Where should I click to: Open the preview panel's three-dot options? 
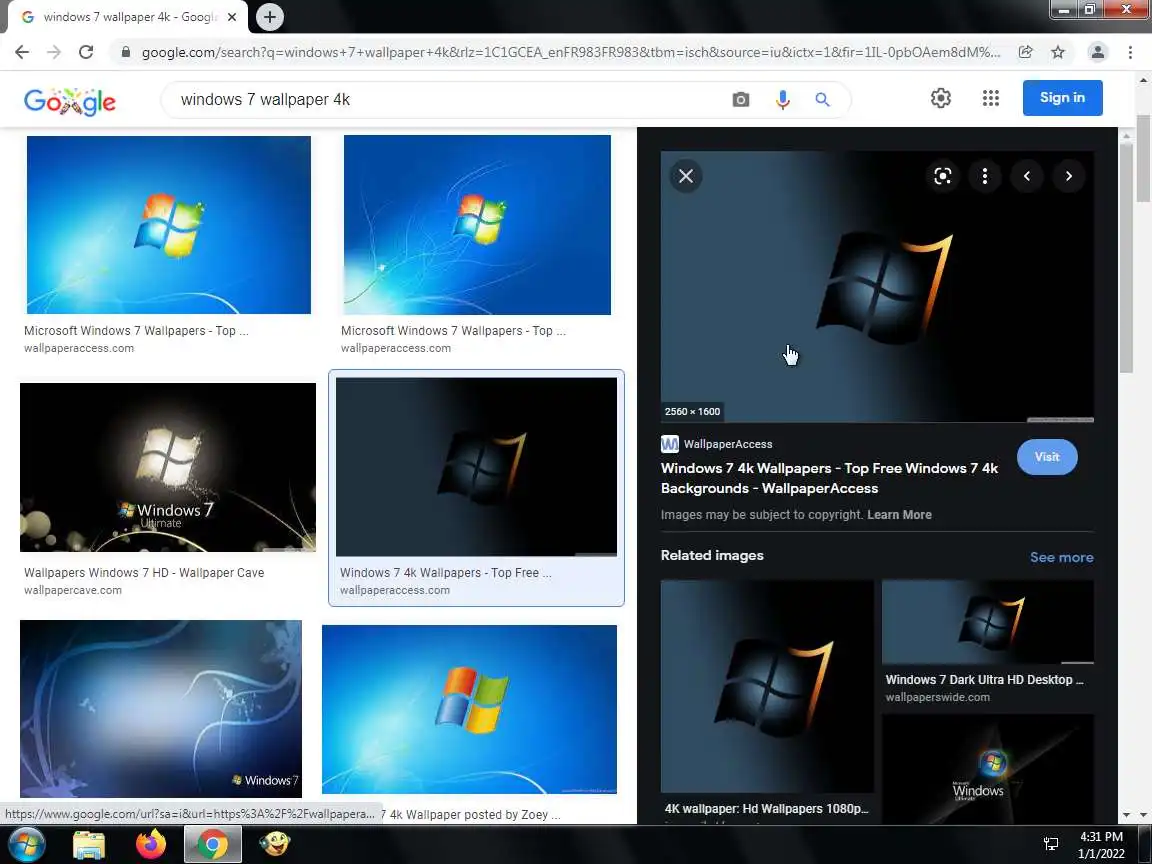click(x=984, y=176)
